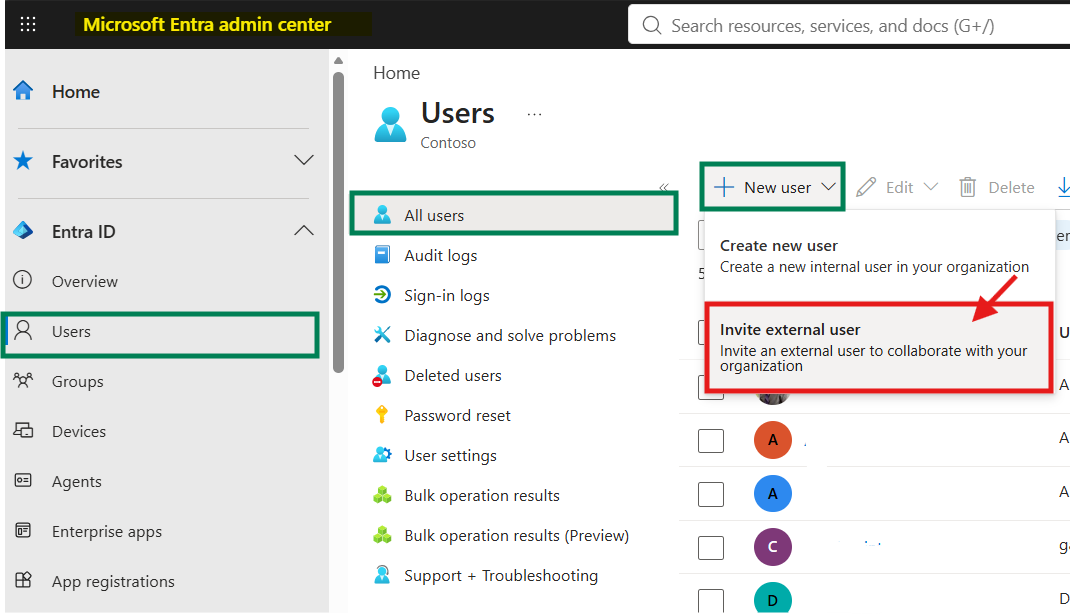Open Users in the Entra ID sidebar
This screenshot has height=614, width=1070.
(x=161, y=334)
